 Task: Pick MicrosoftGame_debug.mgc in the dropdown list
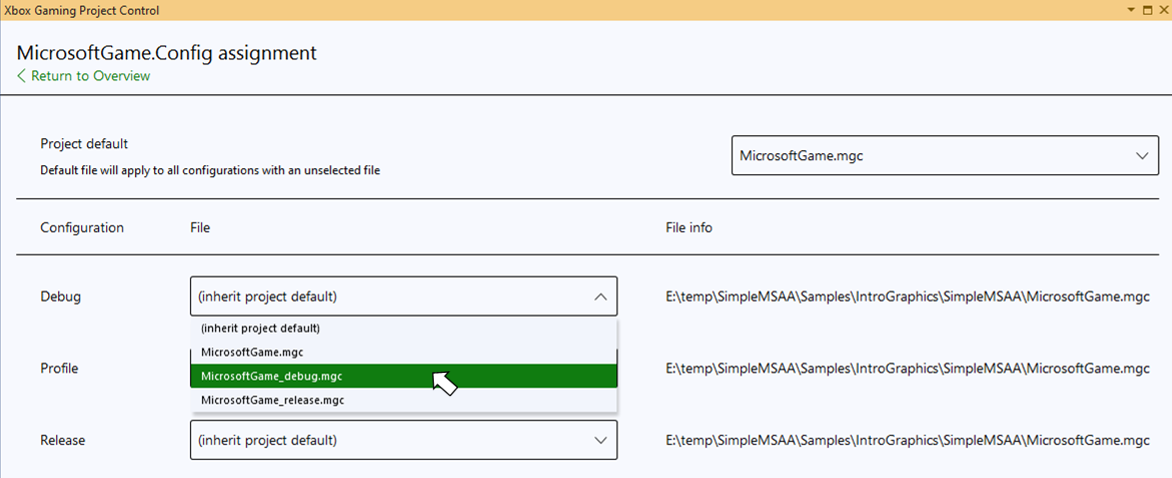(404, 376)
